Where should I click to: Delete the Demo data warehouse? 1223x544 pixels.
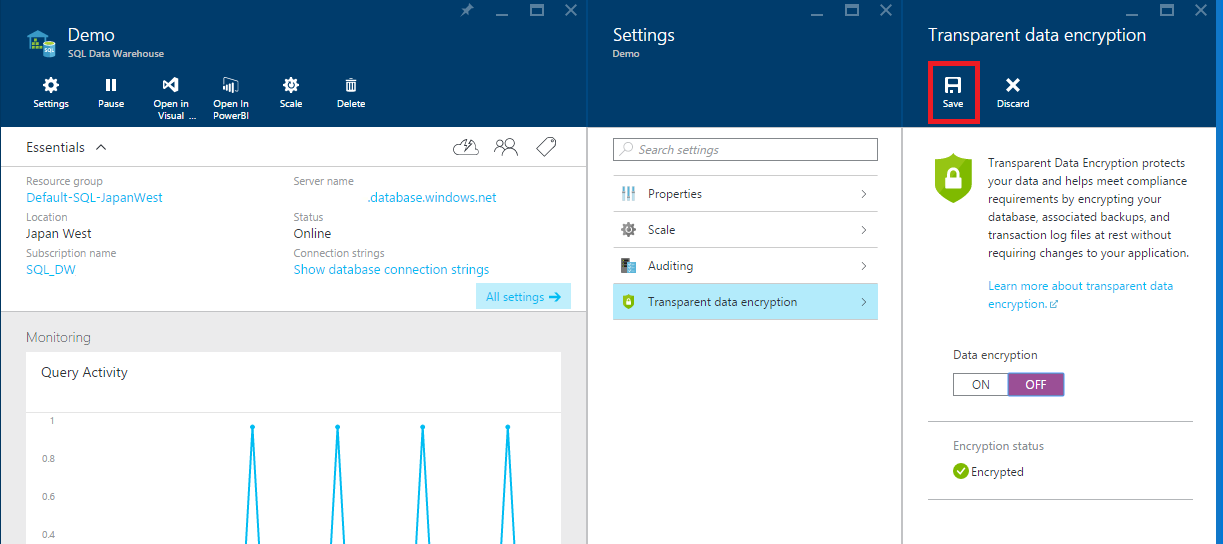click(x=351, y=86)
